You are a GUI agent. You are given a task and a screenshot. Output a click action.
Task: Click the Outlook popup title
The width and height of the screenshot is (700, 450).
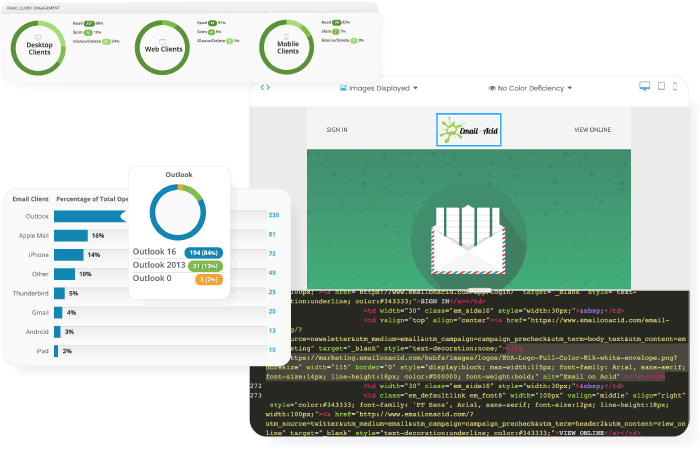click(179, 175)
